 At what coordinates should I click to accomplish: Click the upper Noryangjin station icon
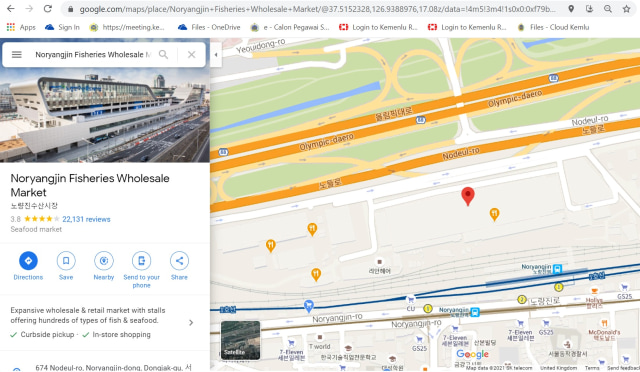[x=558, y=268]
